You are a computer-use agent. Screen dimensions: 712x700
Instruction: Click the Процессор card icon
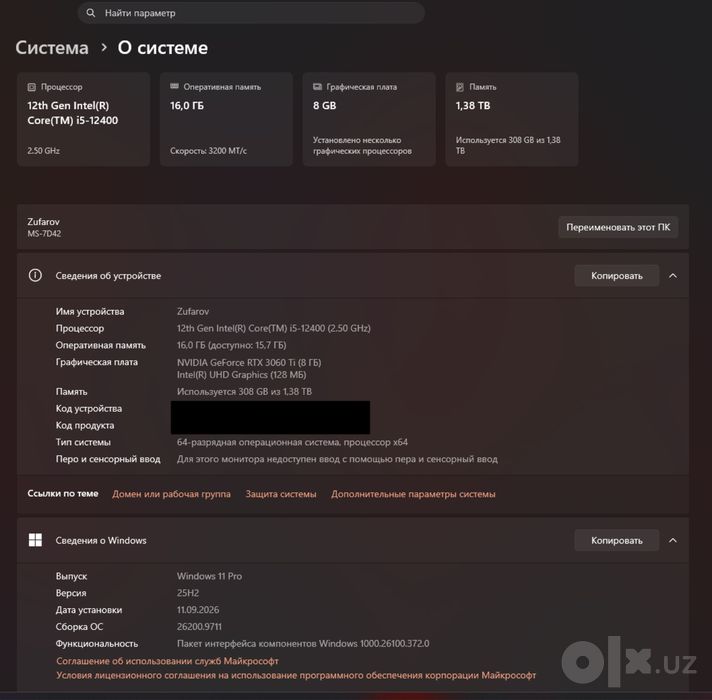click(x=31, y=87)
